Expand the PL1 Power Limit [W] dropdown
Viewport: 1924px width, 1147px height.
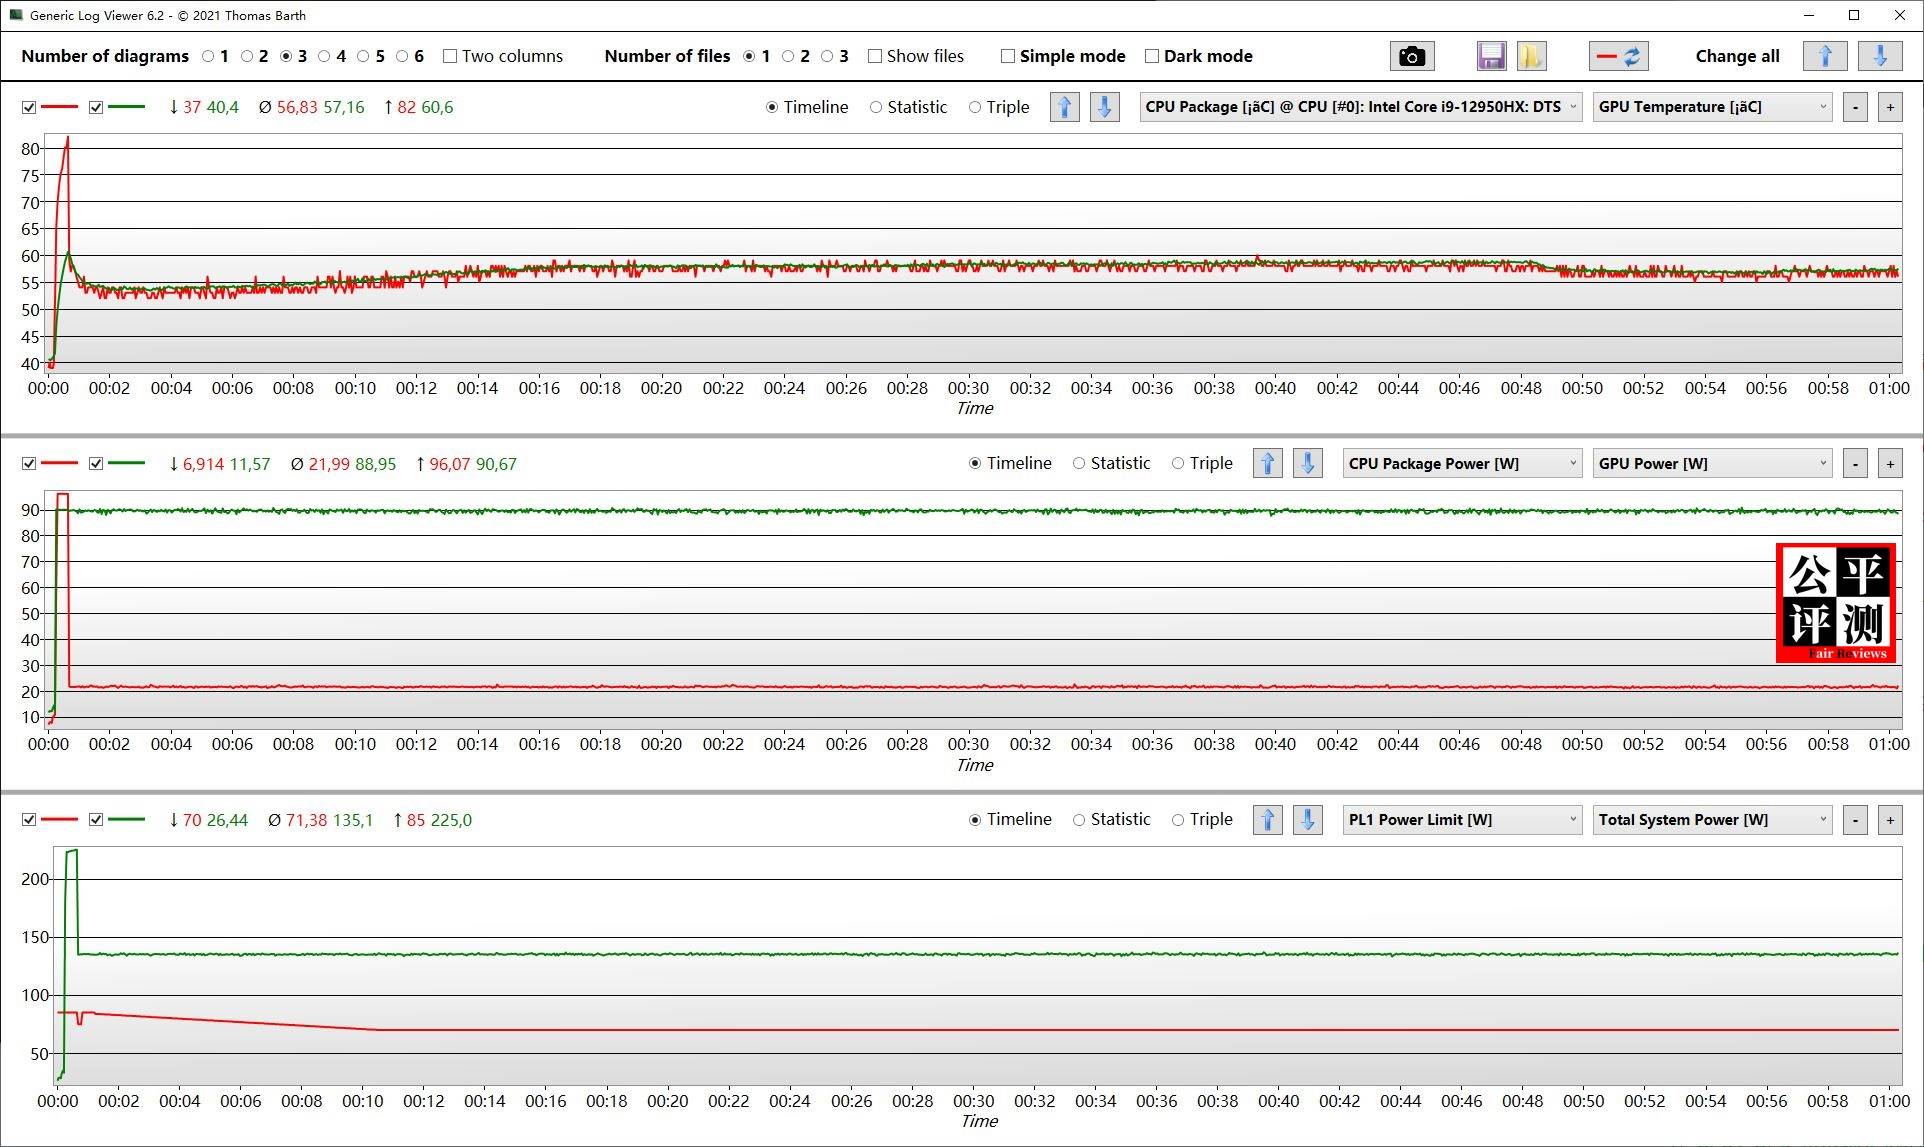1461,820
